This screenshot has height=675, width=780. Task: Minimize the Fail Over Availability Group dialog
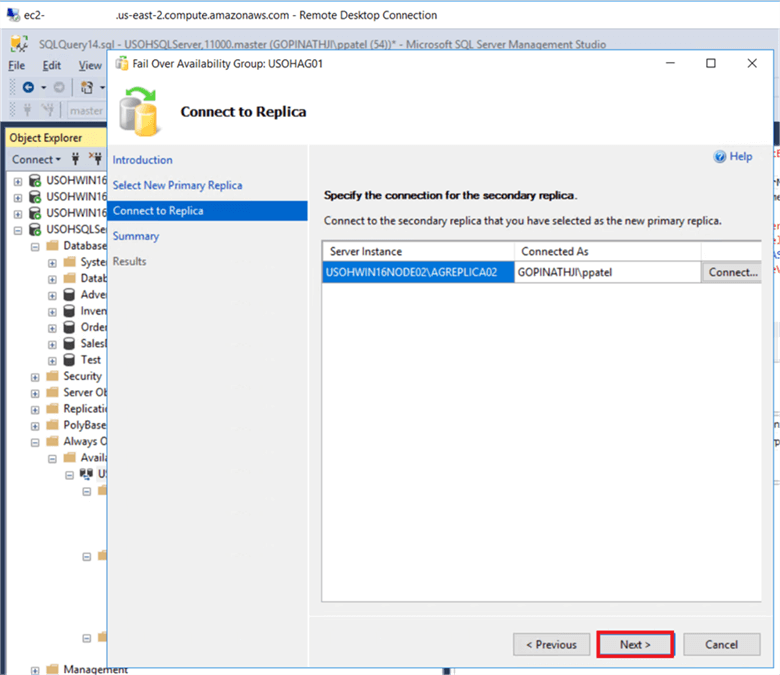tap(670, 63)
